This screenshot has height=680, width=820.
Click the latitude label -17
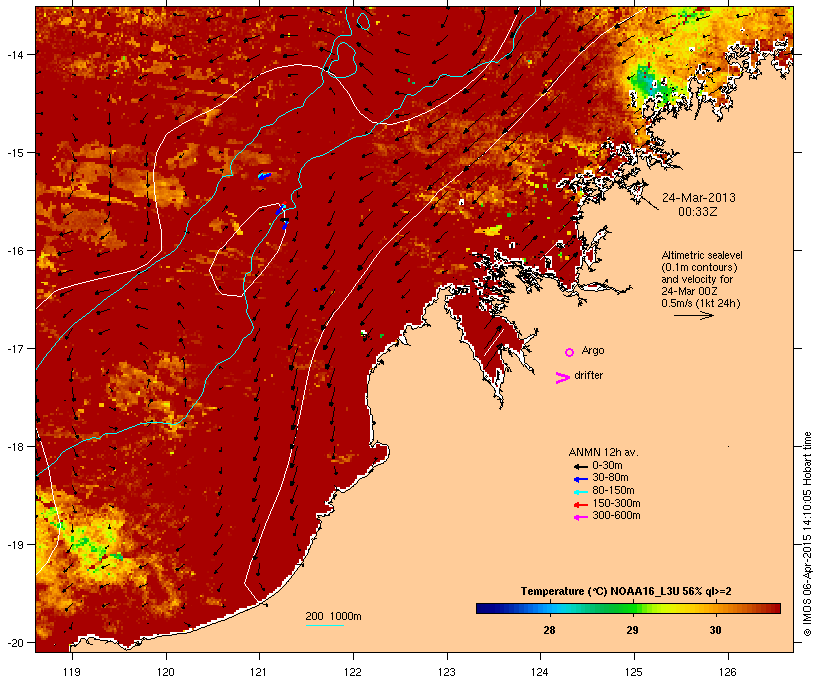click(14, 349)
